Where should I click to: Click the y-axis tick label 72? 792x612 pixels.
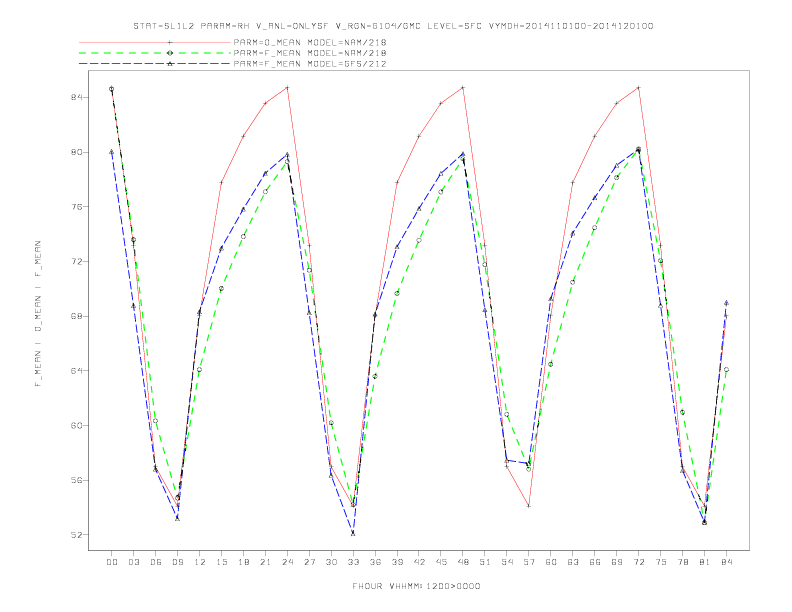click(76, 262)
